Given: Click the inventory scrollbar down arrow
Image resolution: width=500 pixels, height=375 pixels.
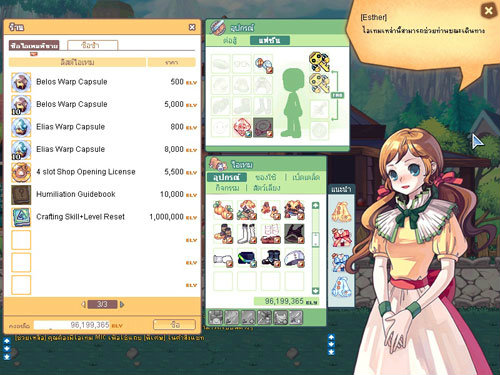Looking at the screenshot, I should point(315,291).
